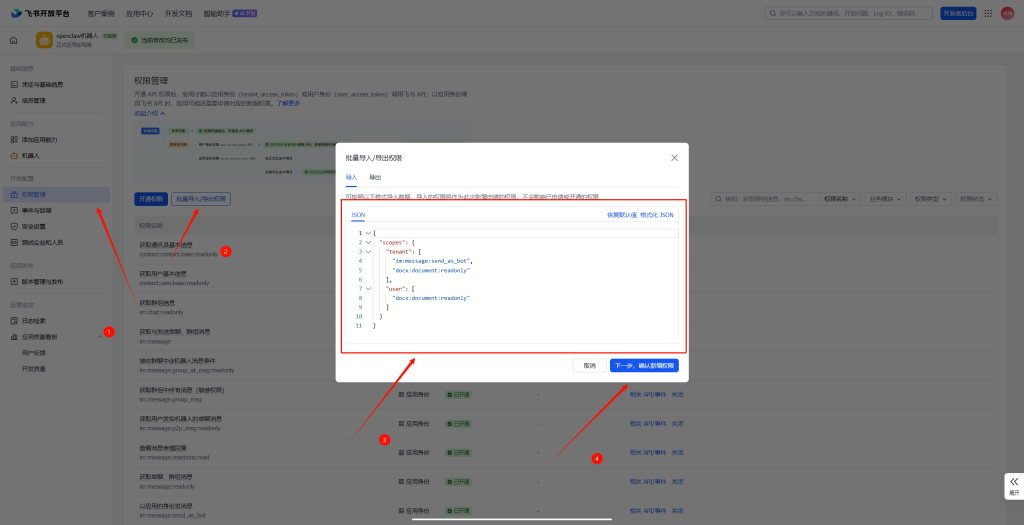Image resolution: width=1024 pixels, height=525 pixels.
Task: Click 格式化 JSON link
Action: coord(657,215)
